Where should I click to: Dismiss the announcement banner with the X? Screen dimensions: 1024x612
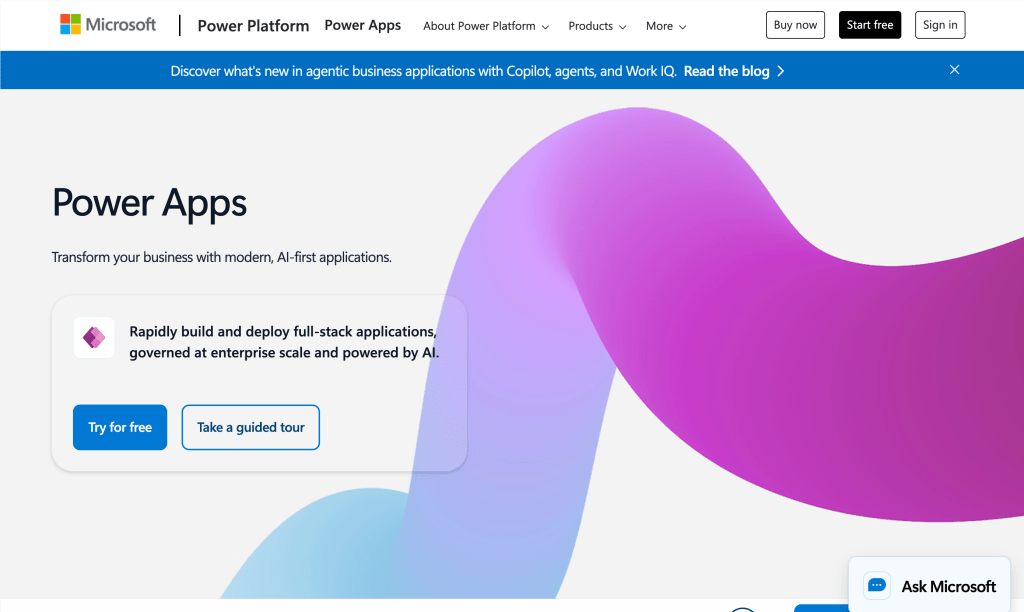pos(954,70)
